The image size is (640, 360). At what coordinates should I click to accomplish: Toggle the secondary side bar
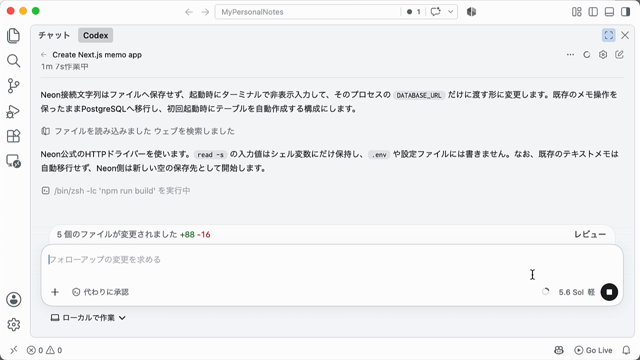click(x=626, y=12)
